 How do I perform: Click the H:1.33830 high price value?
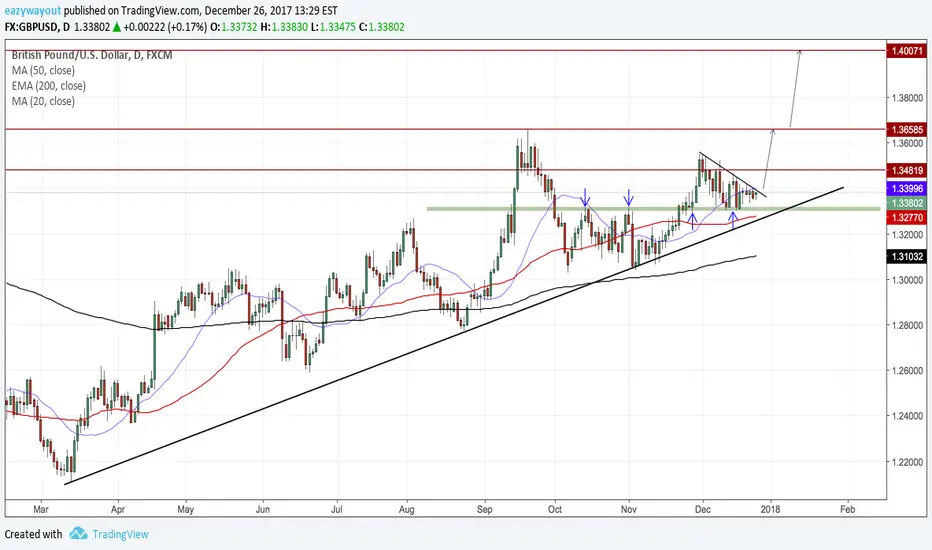[x=284, y=27]
